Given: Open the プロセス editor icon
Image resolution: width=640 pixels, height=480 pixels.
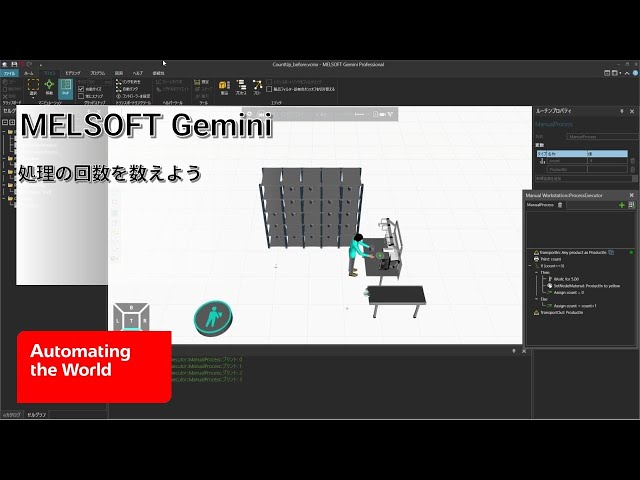Looking at the screenshot, I should (x=241, y=87).
